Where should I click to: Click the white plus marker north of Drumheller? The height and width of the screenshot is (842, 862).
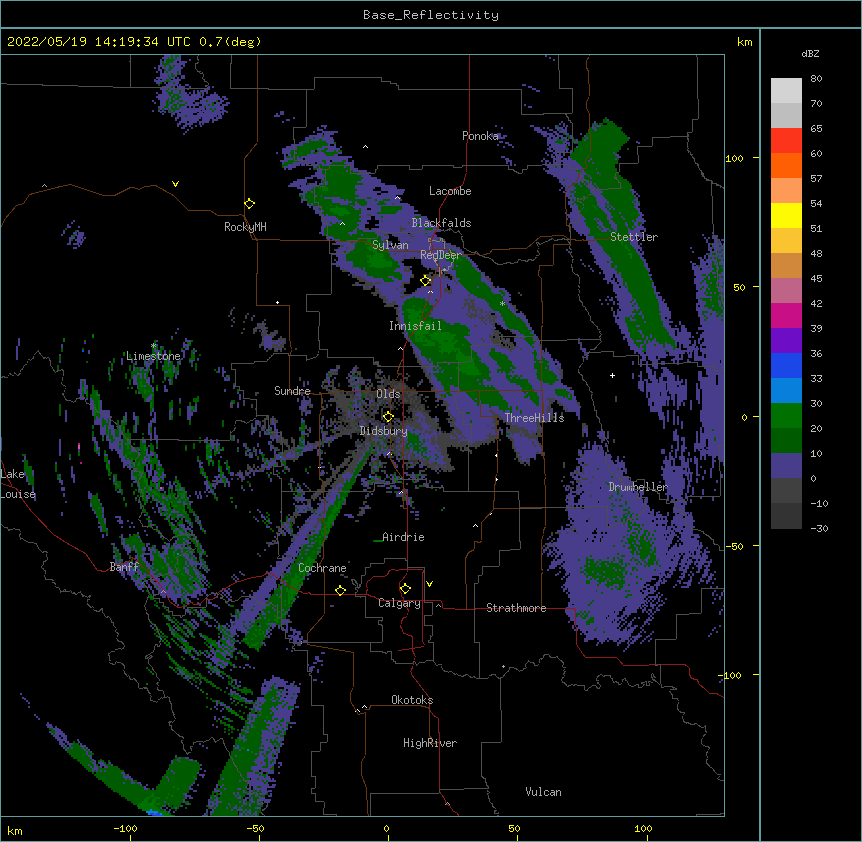[x=612, y=375]
